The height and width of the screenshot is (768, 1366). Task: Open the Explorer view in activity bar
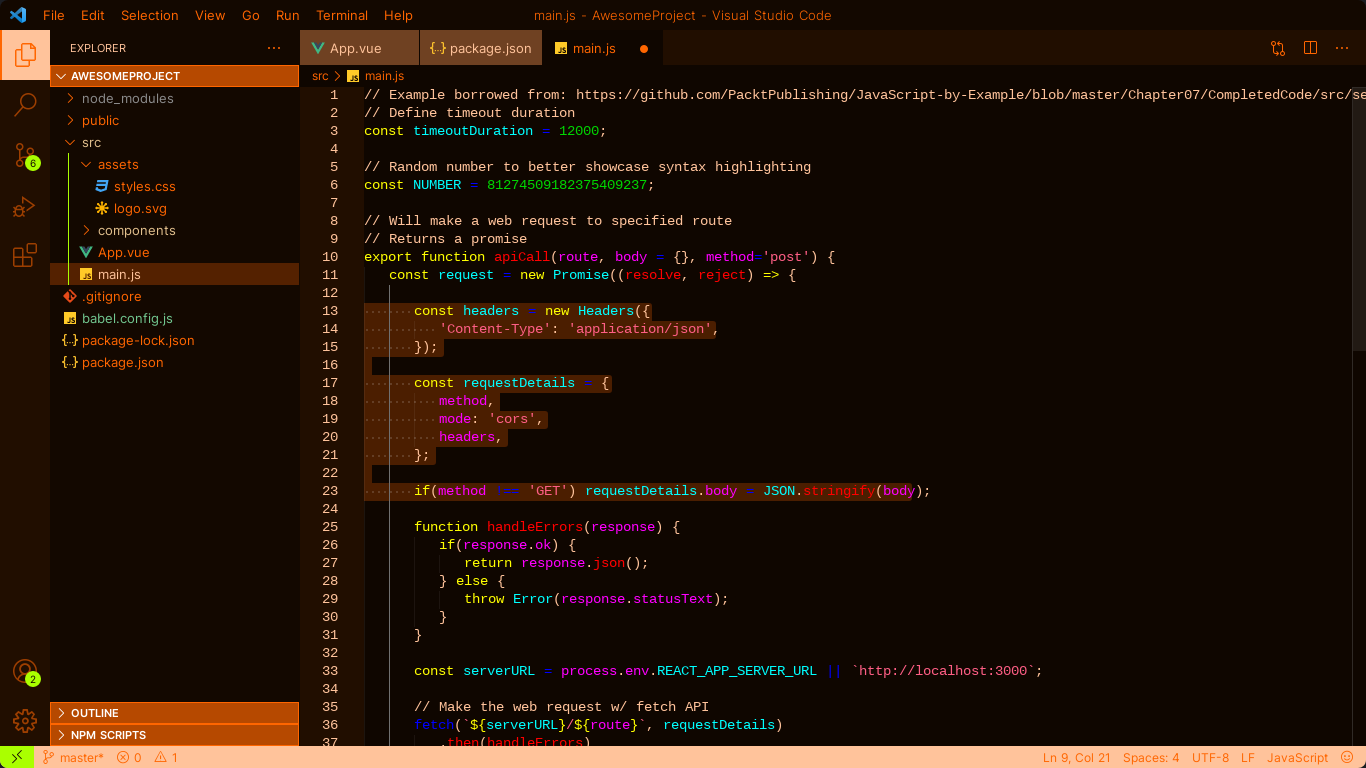(25, 55)
